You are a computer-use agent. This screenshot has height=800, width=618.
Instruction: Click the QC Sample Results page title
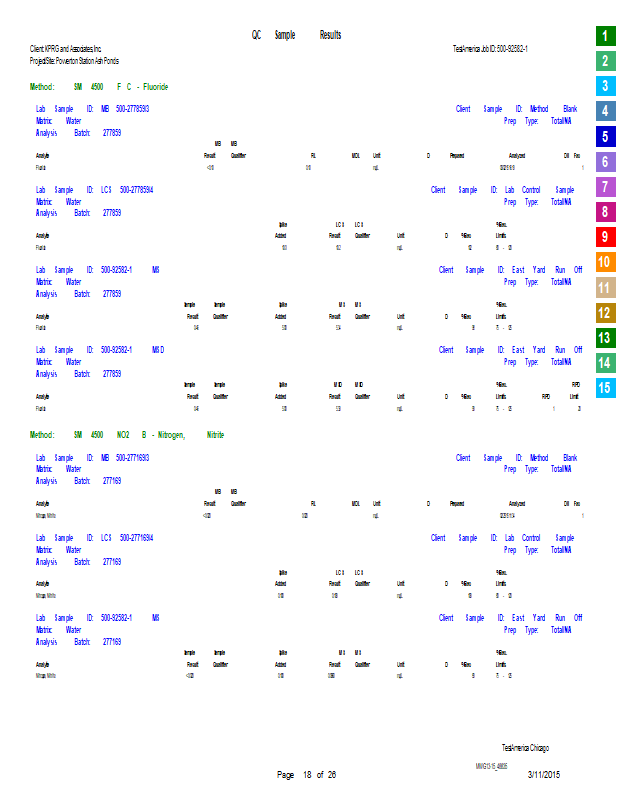coord(296,35)
